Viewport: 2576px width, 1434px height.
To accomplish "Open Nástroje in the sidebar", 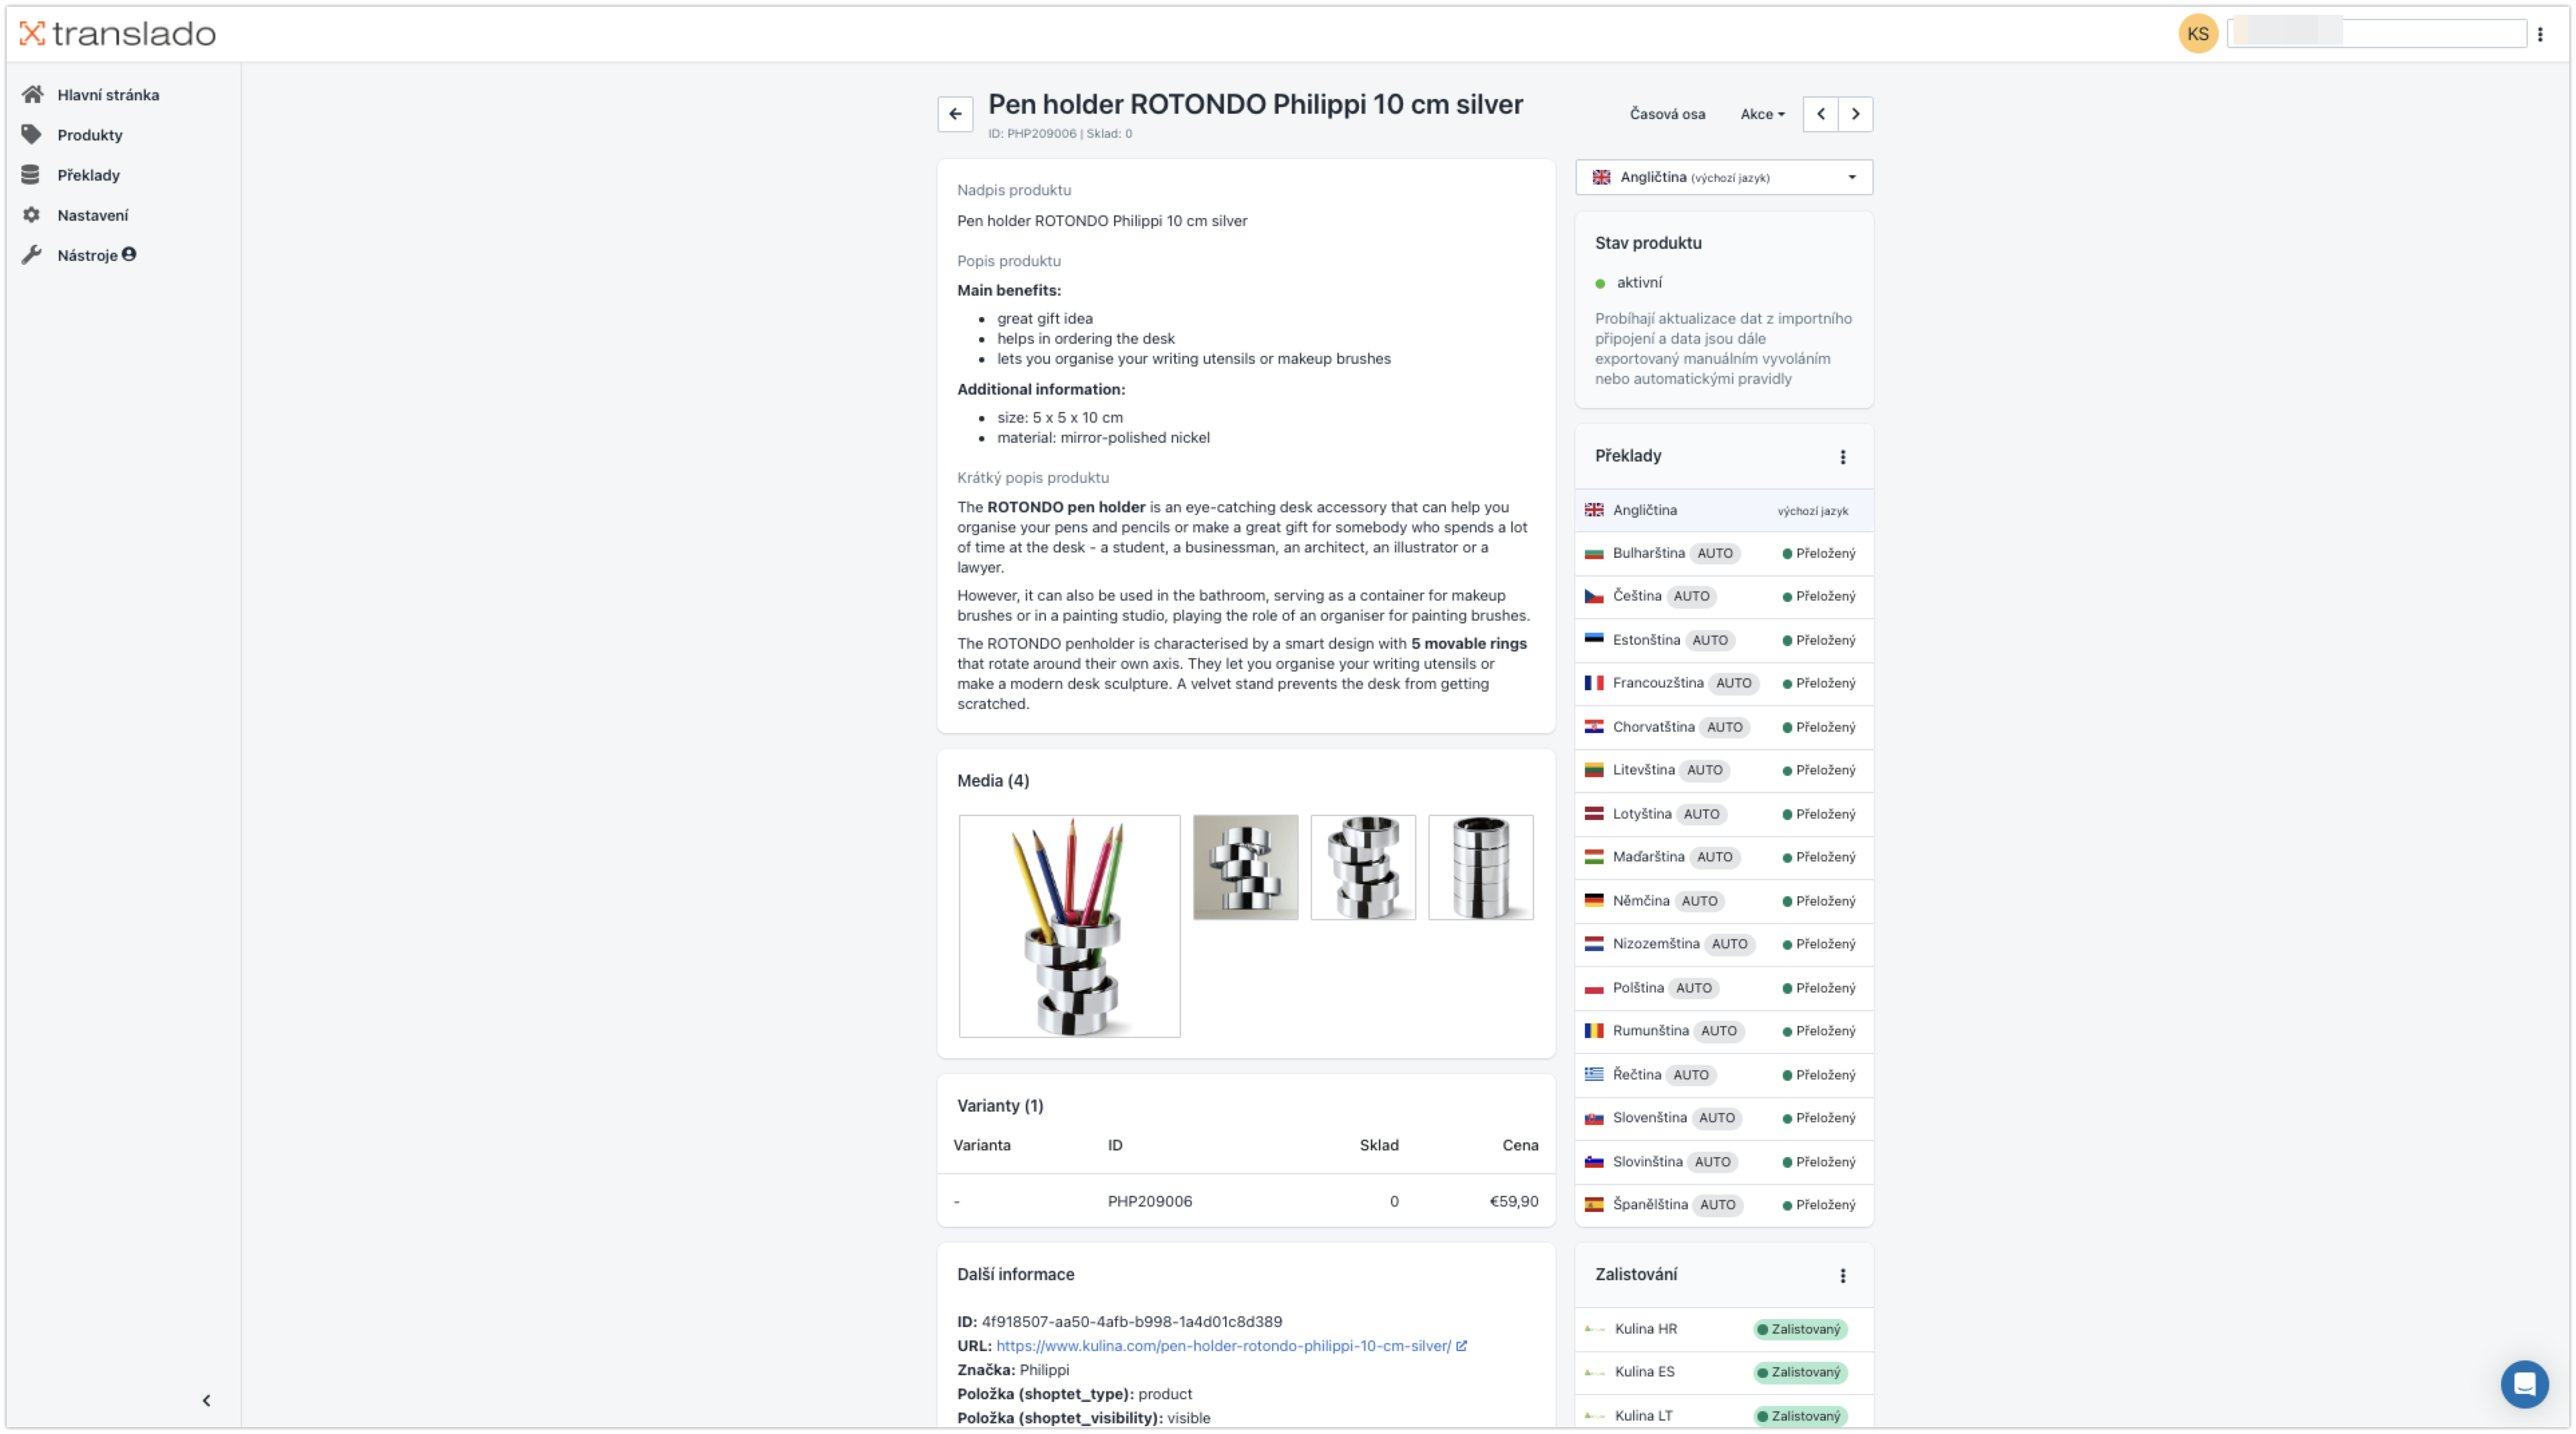I will click(87, 255).
